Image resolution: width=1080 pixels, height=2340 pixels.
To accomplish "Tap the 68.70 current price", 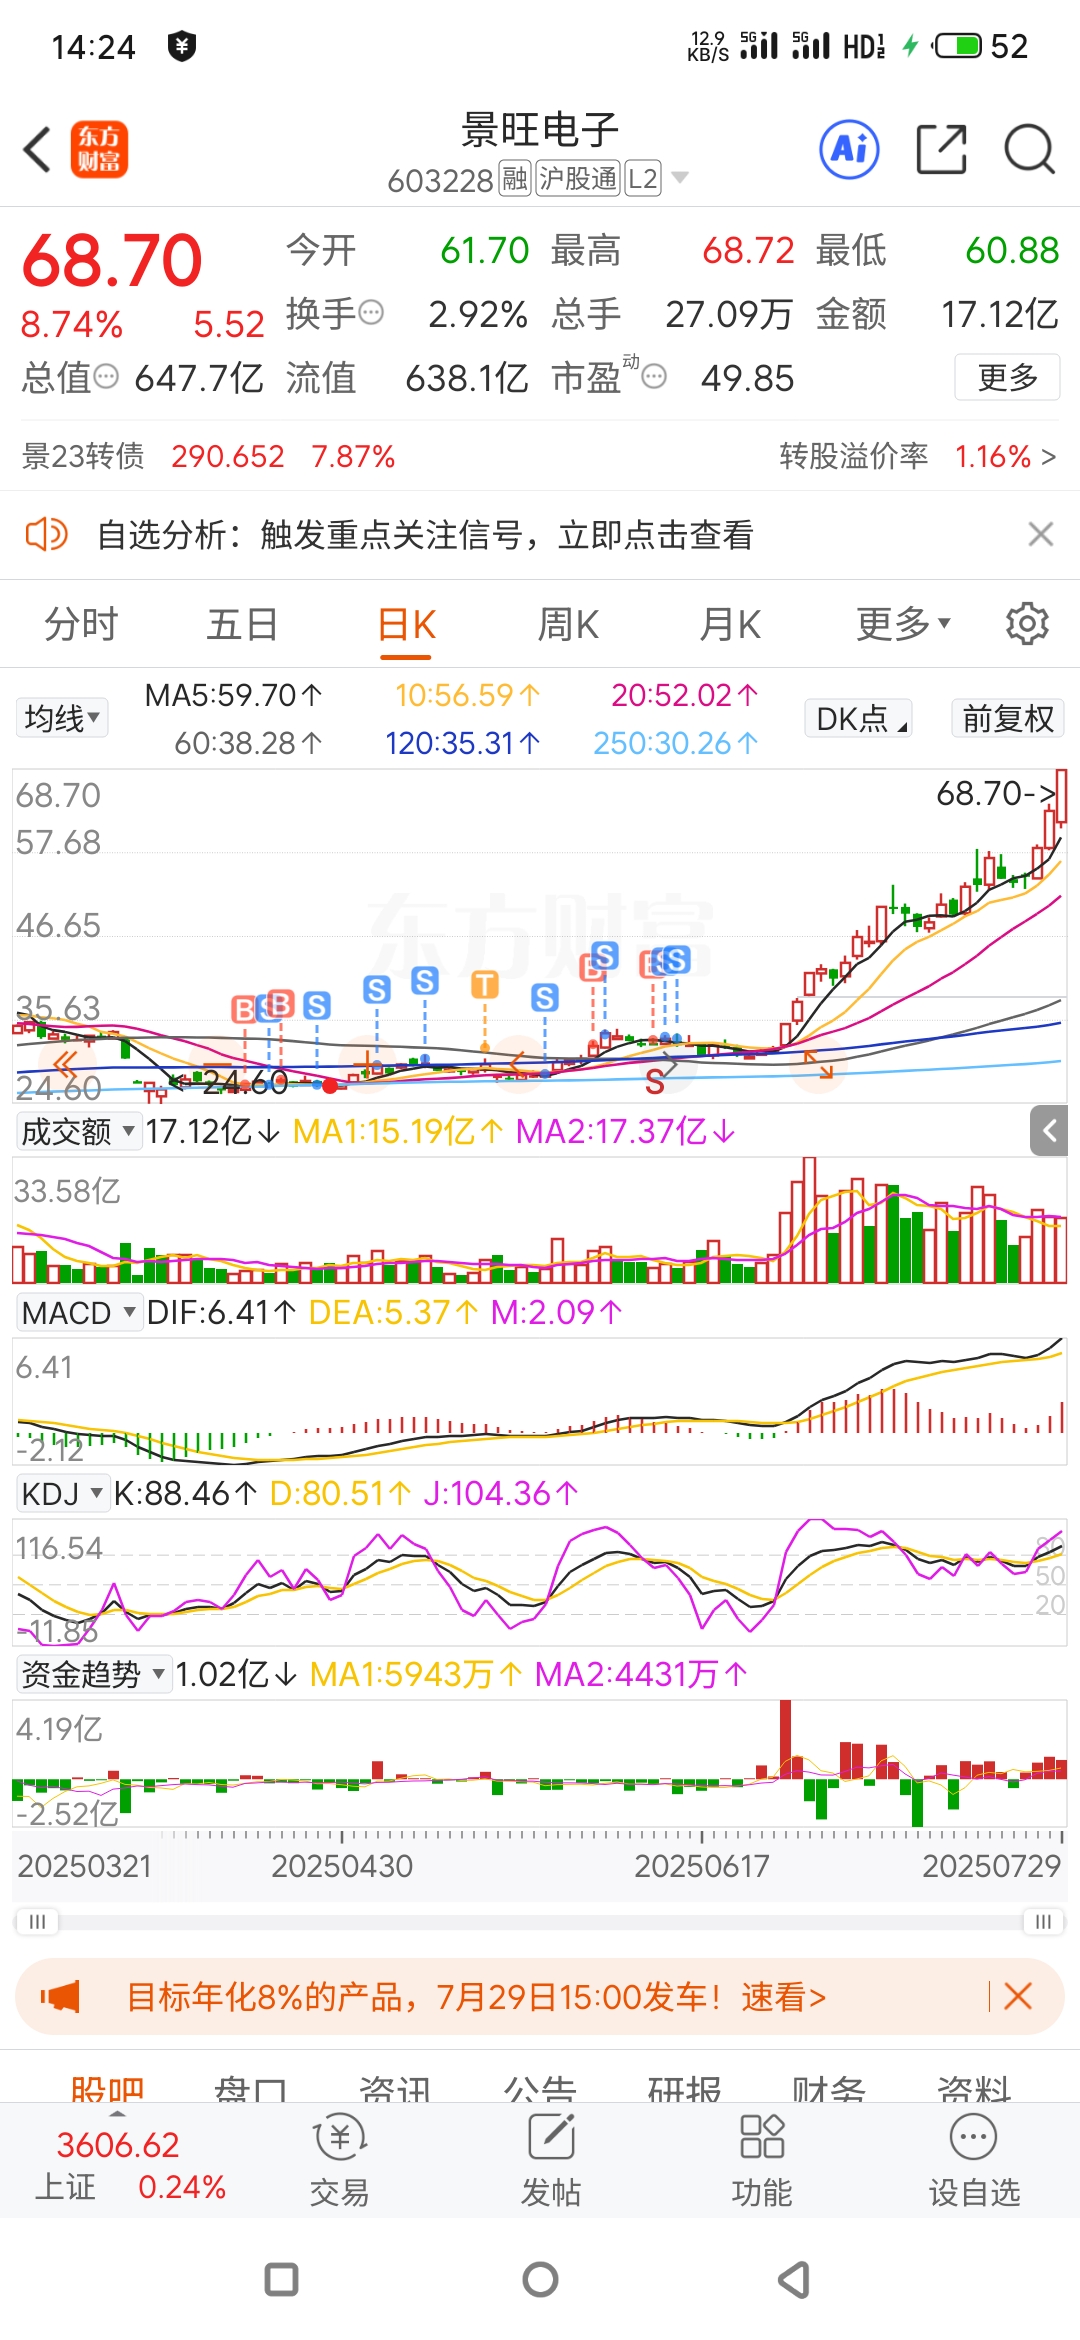I will point(112,260).
